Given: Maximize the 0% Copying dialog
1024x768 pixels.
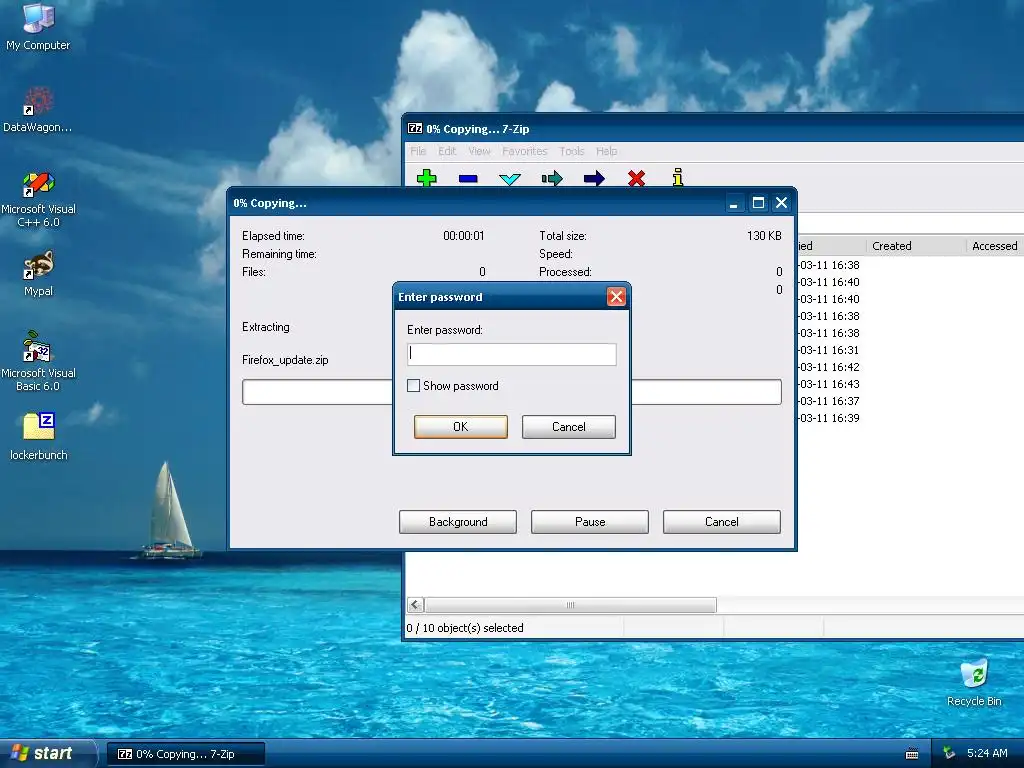Looking at the screenshot, I should tap(758, 203).
